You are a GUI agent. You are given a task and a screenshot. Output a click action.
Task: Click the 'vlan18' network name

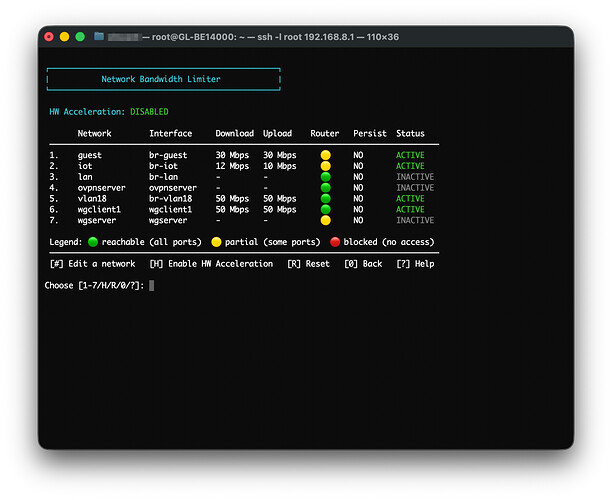[x=92, y=199]
